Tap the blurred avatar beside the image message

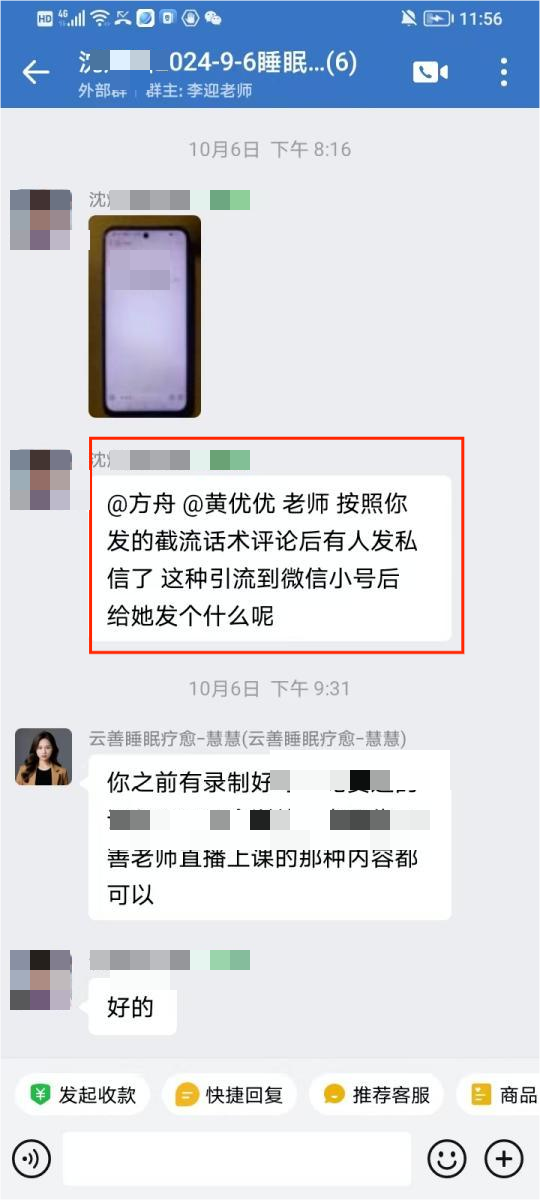(x=40, y=219)
